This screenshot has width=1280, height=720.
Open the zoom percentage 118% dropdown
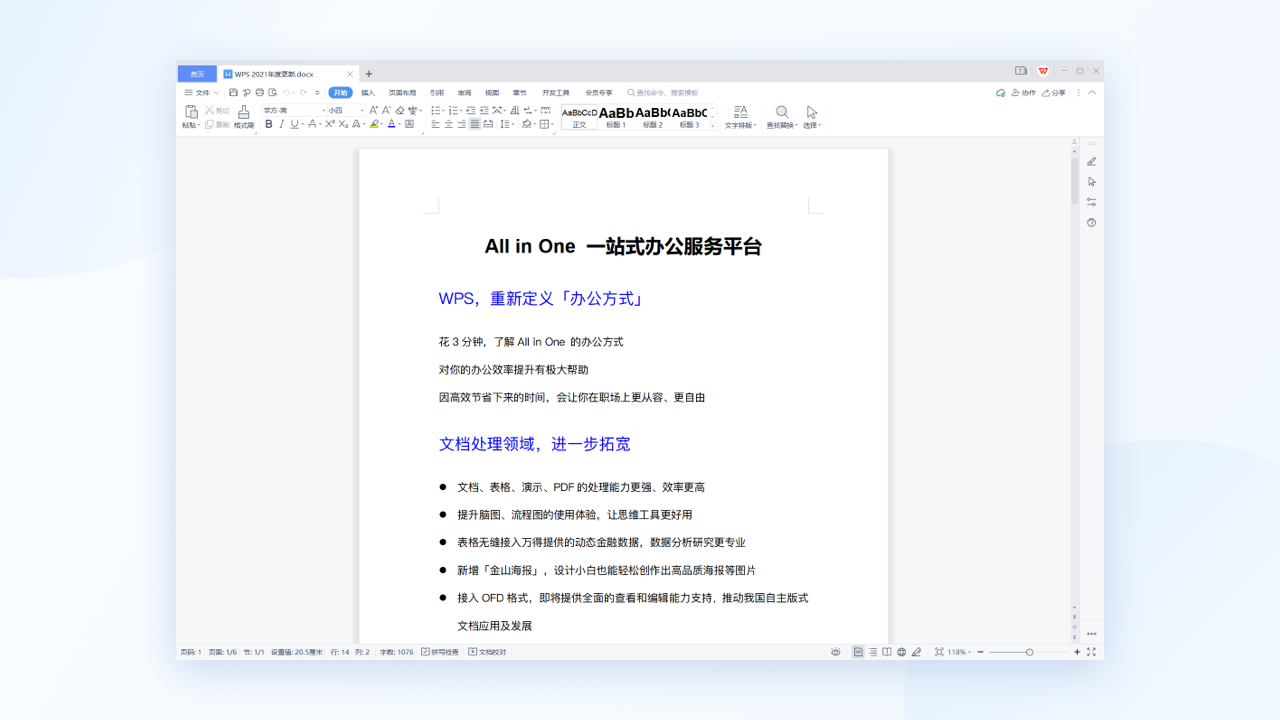(x=959, y=652)
